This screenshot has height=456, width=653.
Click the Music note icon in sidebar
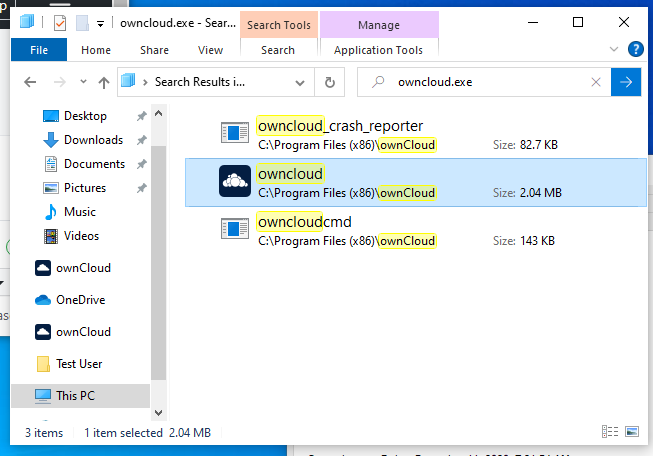click(51, 212)
